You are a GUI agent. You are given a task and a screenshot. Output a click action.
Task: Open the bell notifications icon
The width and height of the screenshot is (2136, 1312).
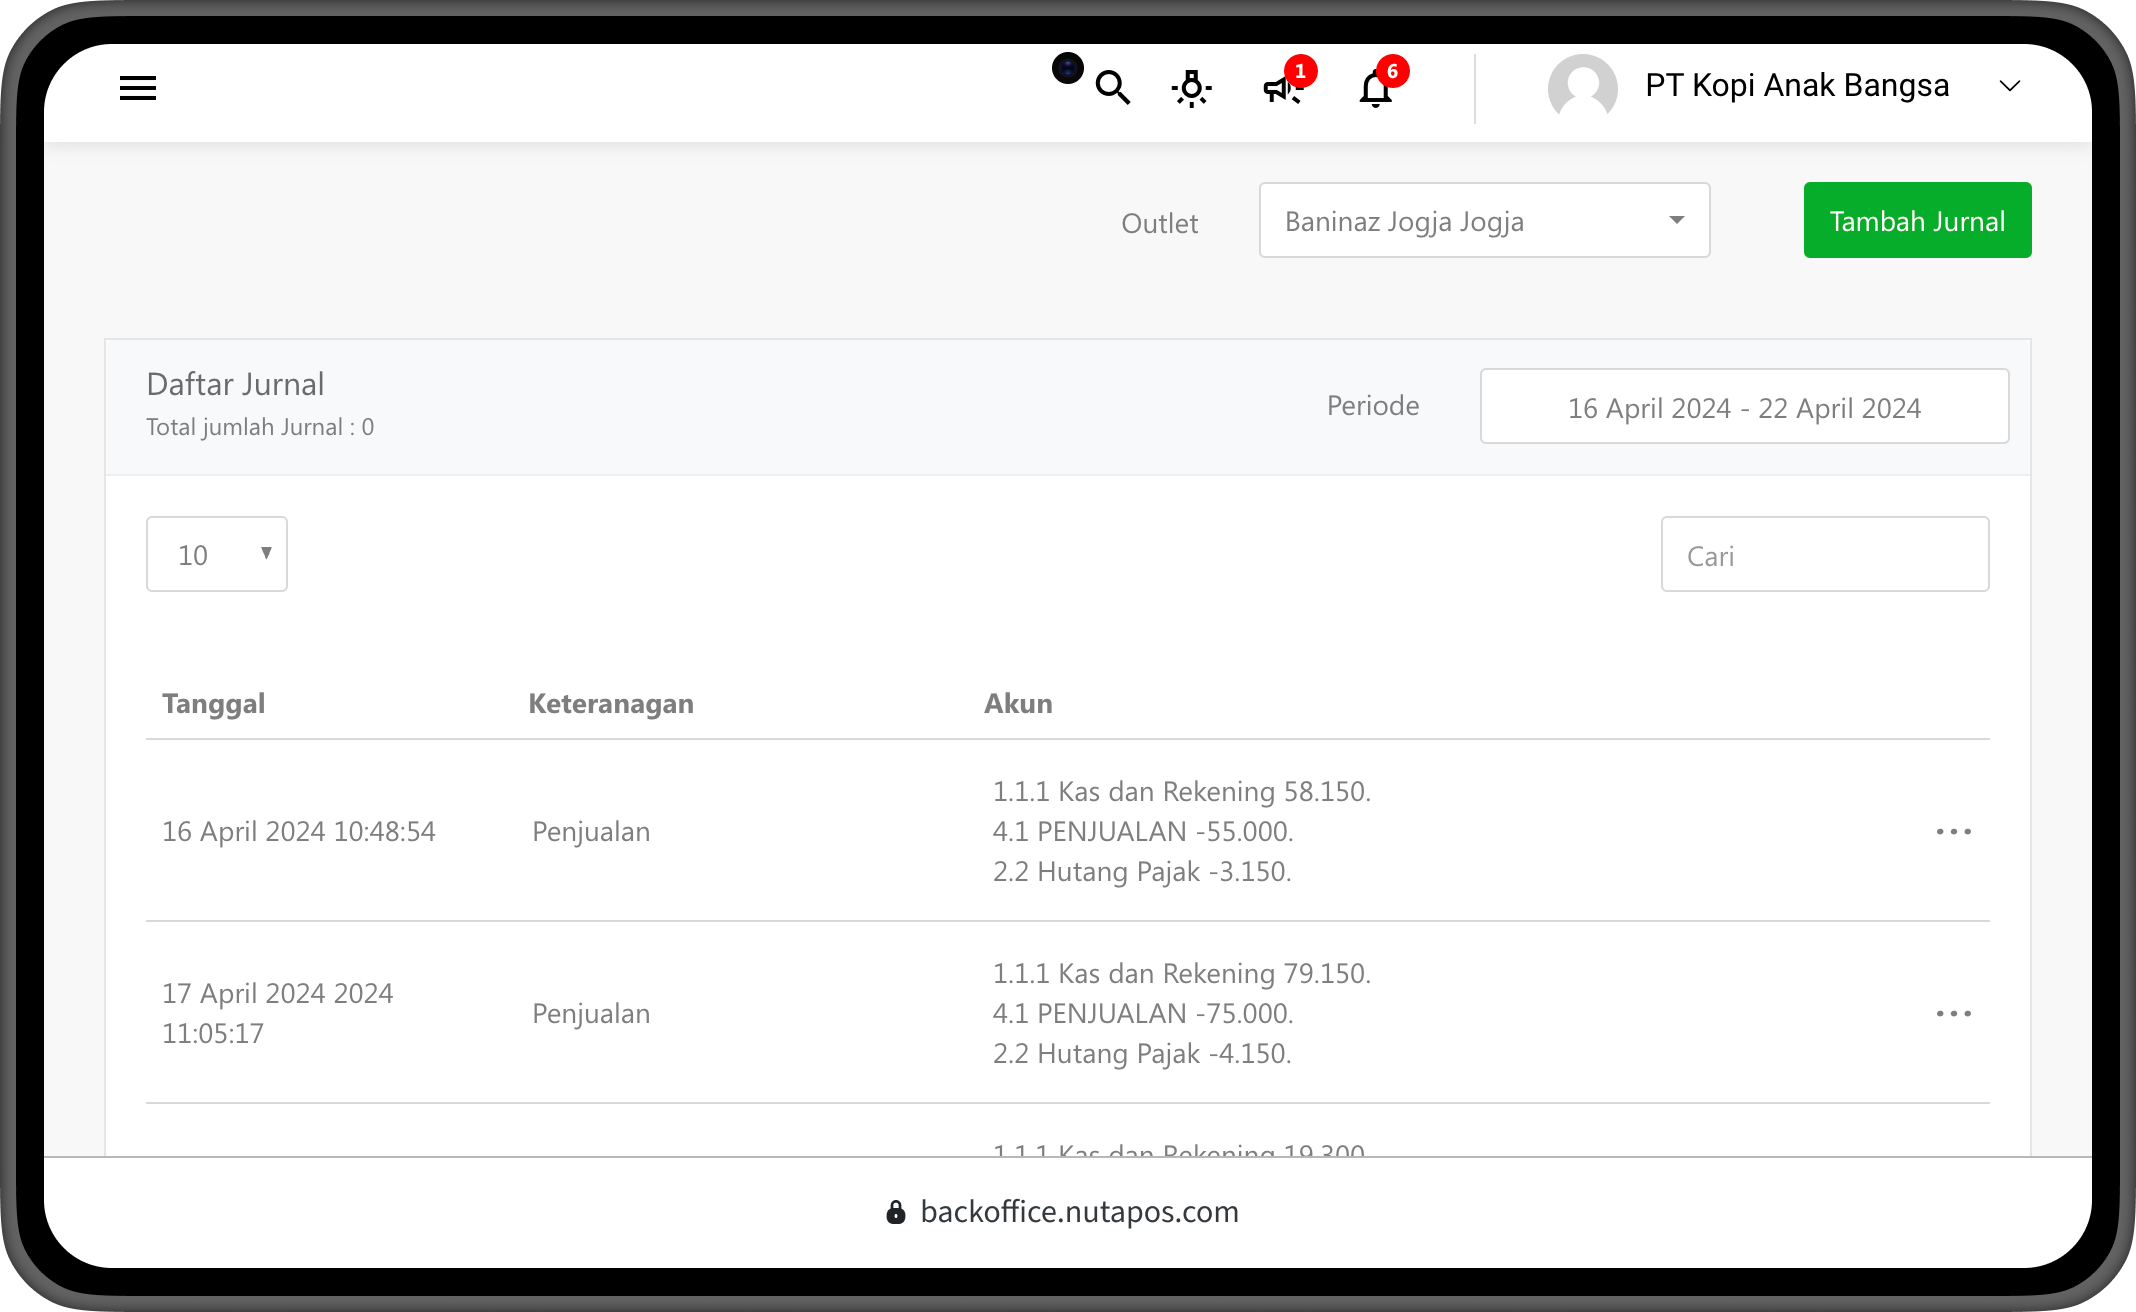pos(1375,90)
